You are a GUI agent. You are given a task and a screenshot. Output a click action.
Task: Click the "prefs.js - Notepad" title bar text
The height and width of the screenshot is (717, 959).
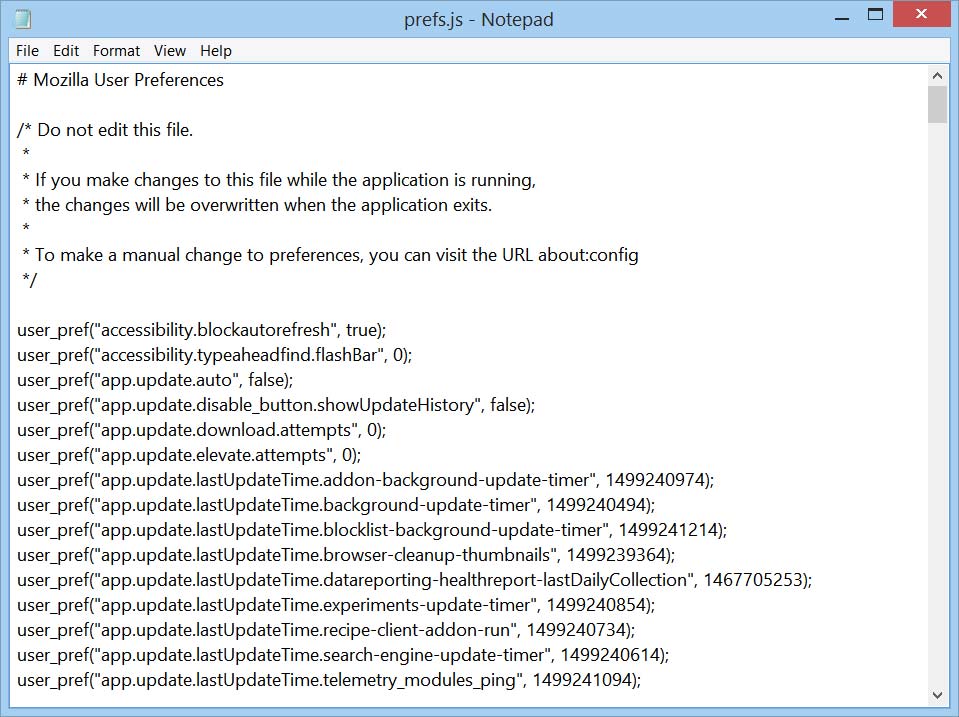479,19
